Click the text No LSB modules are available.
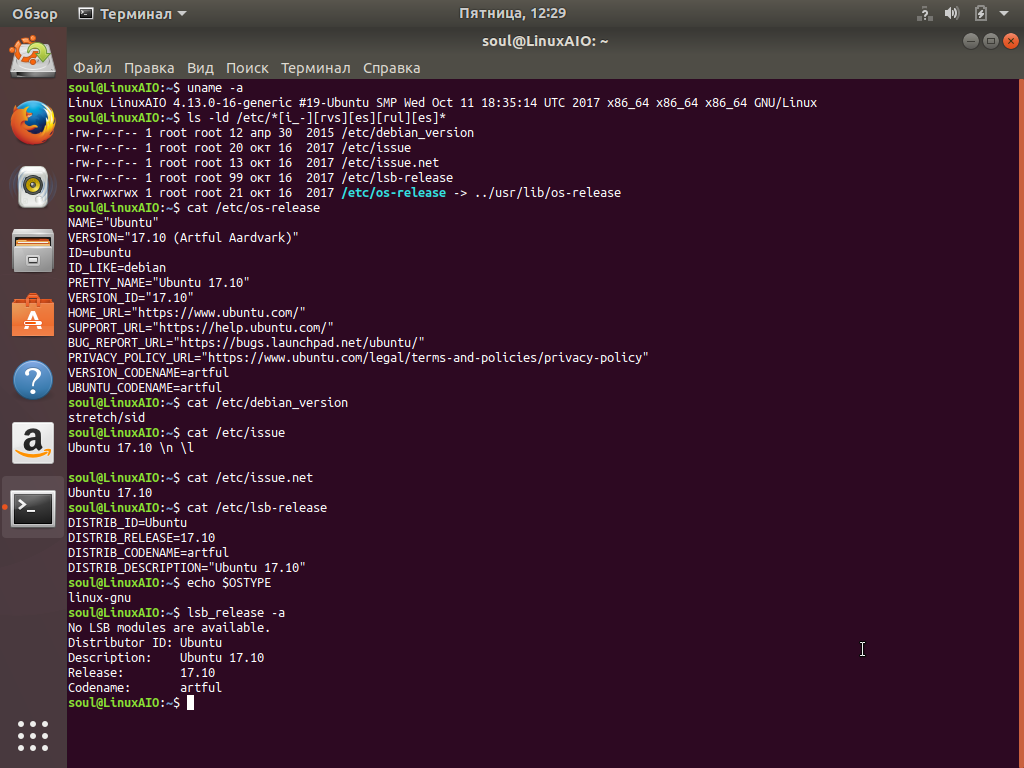Viewport: 1024px width, 768px height. [x=169, y=628]
